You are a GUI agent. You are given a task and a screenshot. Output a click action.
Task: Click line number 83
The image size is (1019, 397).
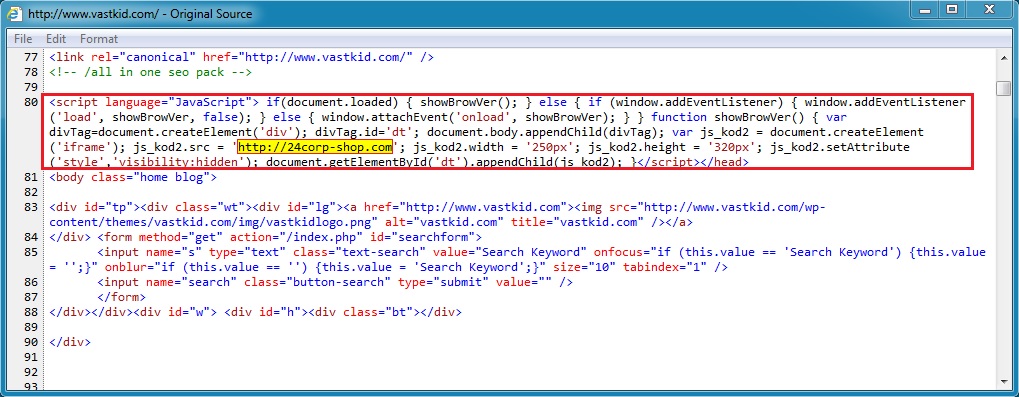[x=31, y=207]
